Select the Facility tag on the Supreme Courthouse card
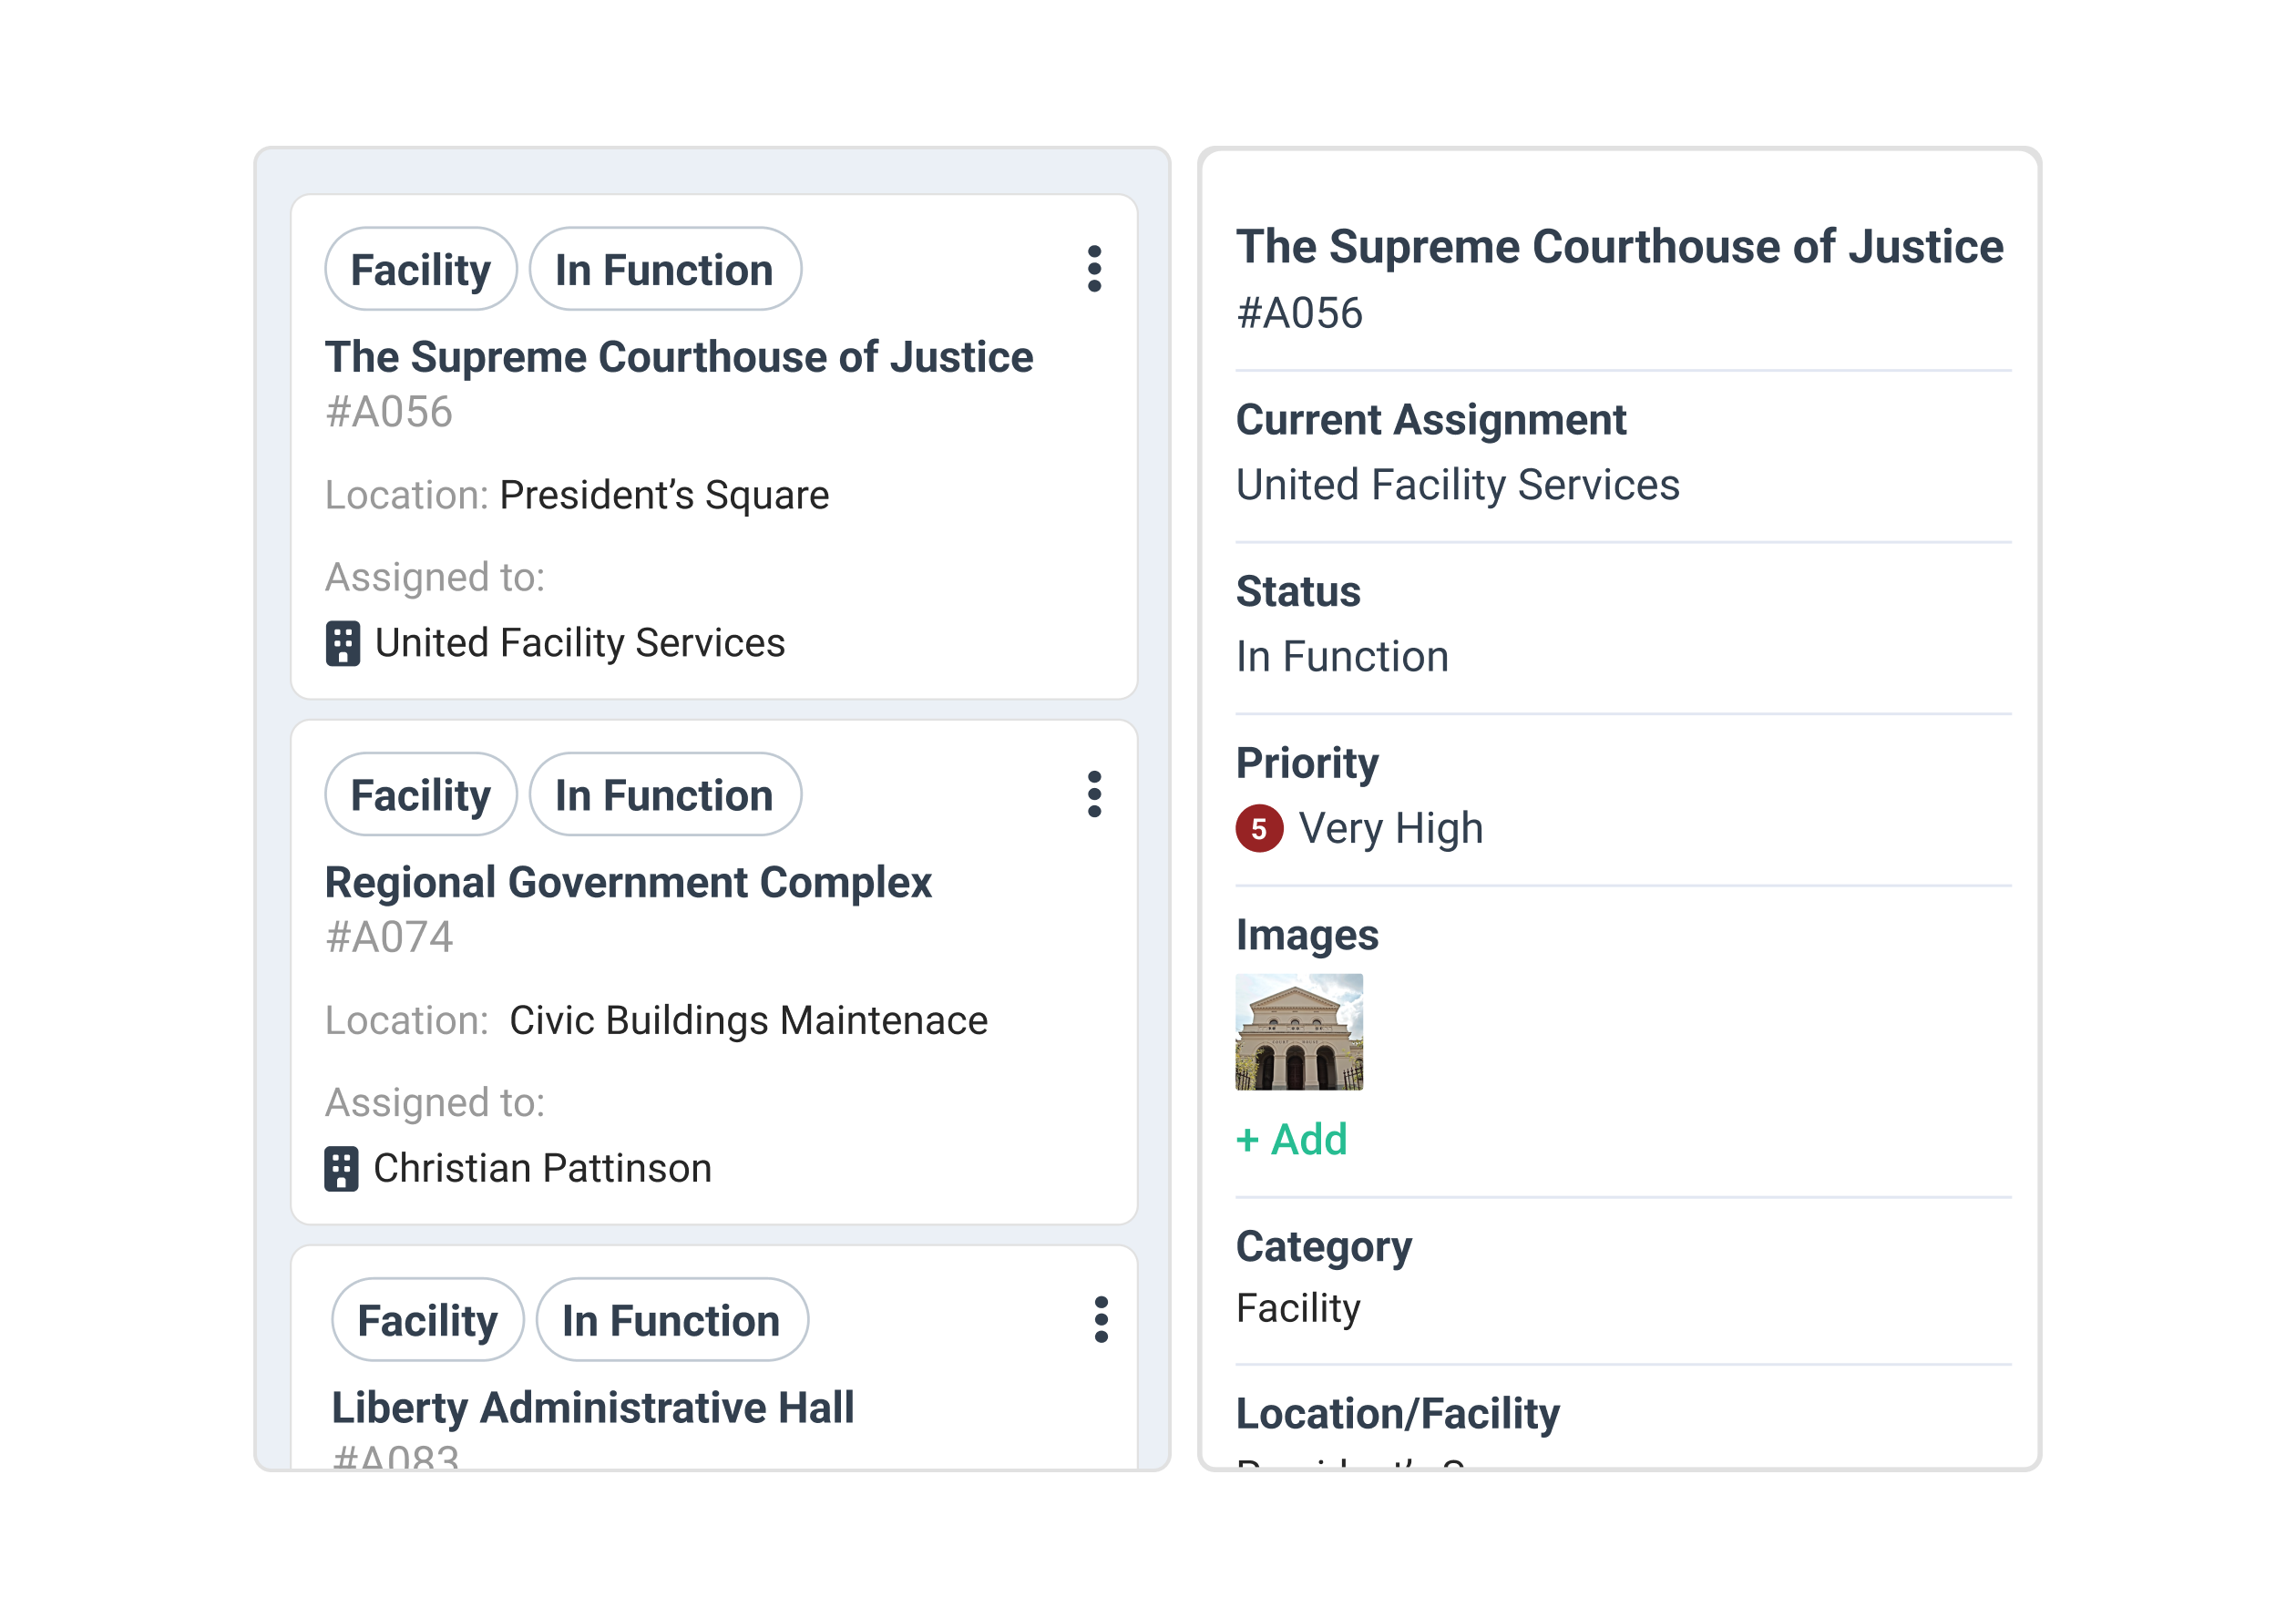Image resolution: width=2296 pixels, height=1618 pixels. [420, 270]
